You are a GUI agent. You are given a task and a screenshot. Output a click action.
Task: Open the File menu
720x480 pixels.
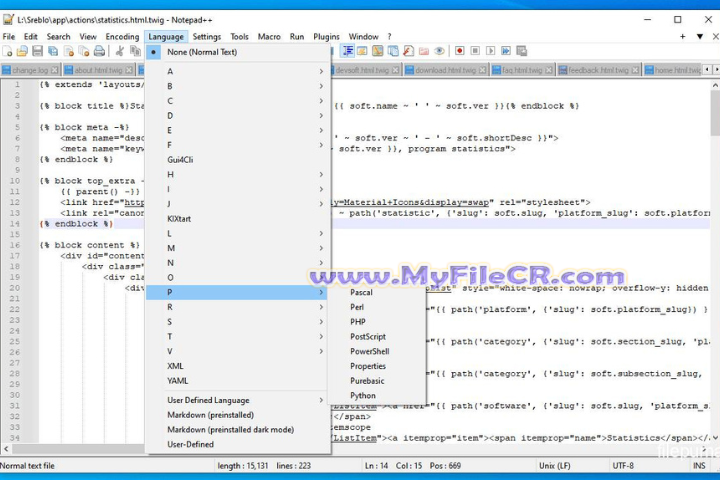point(9,37)
